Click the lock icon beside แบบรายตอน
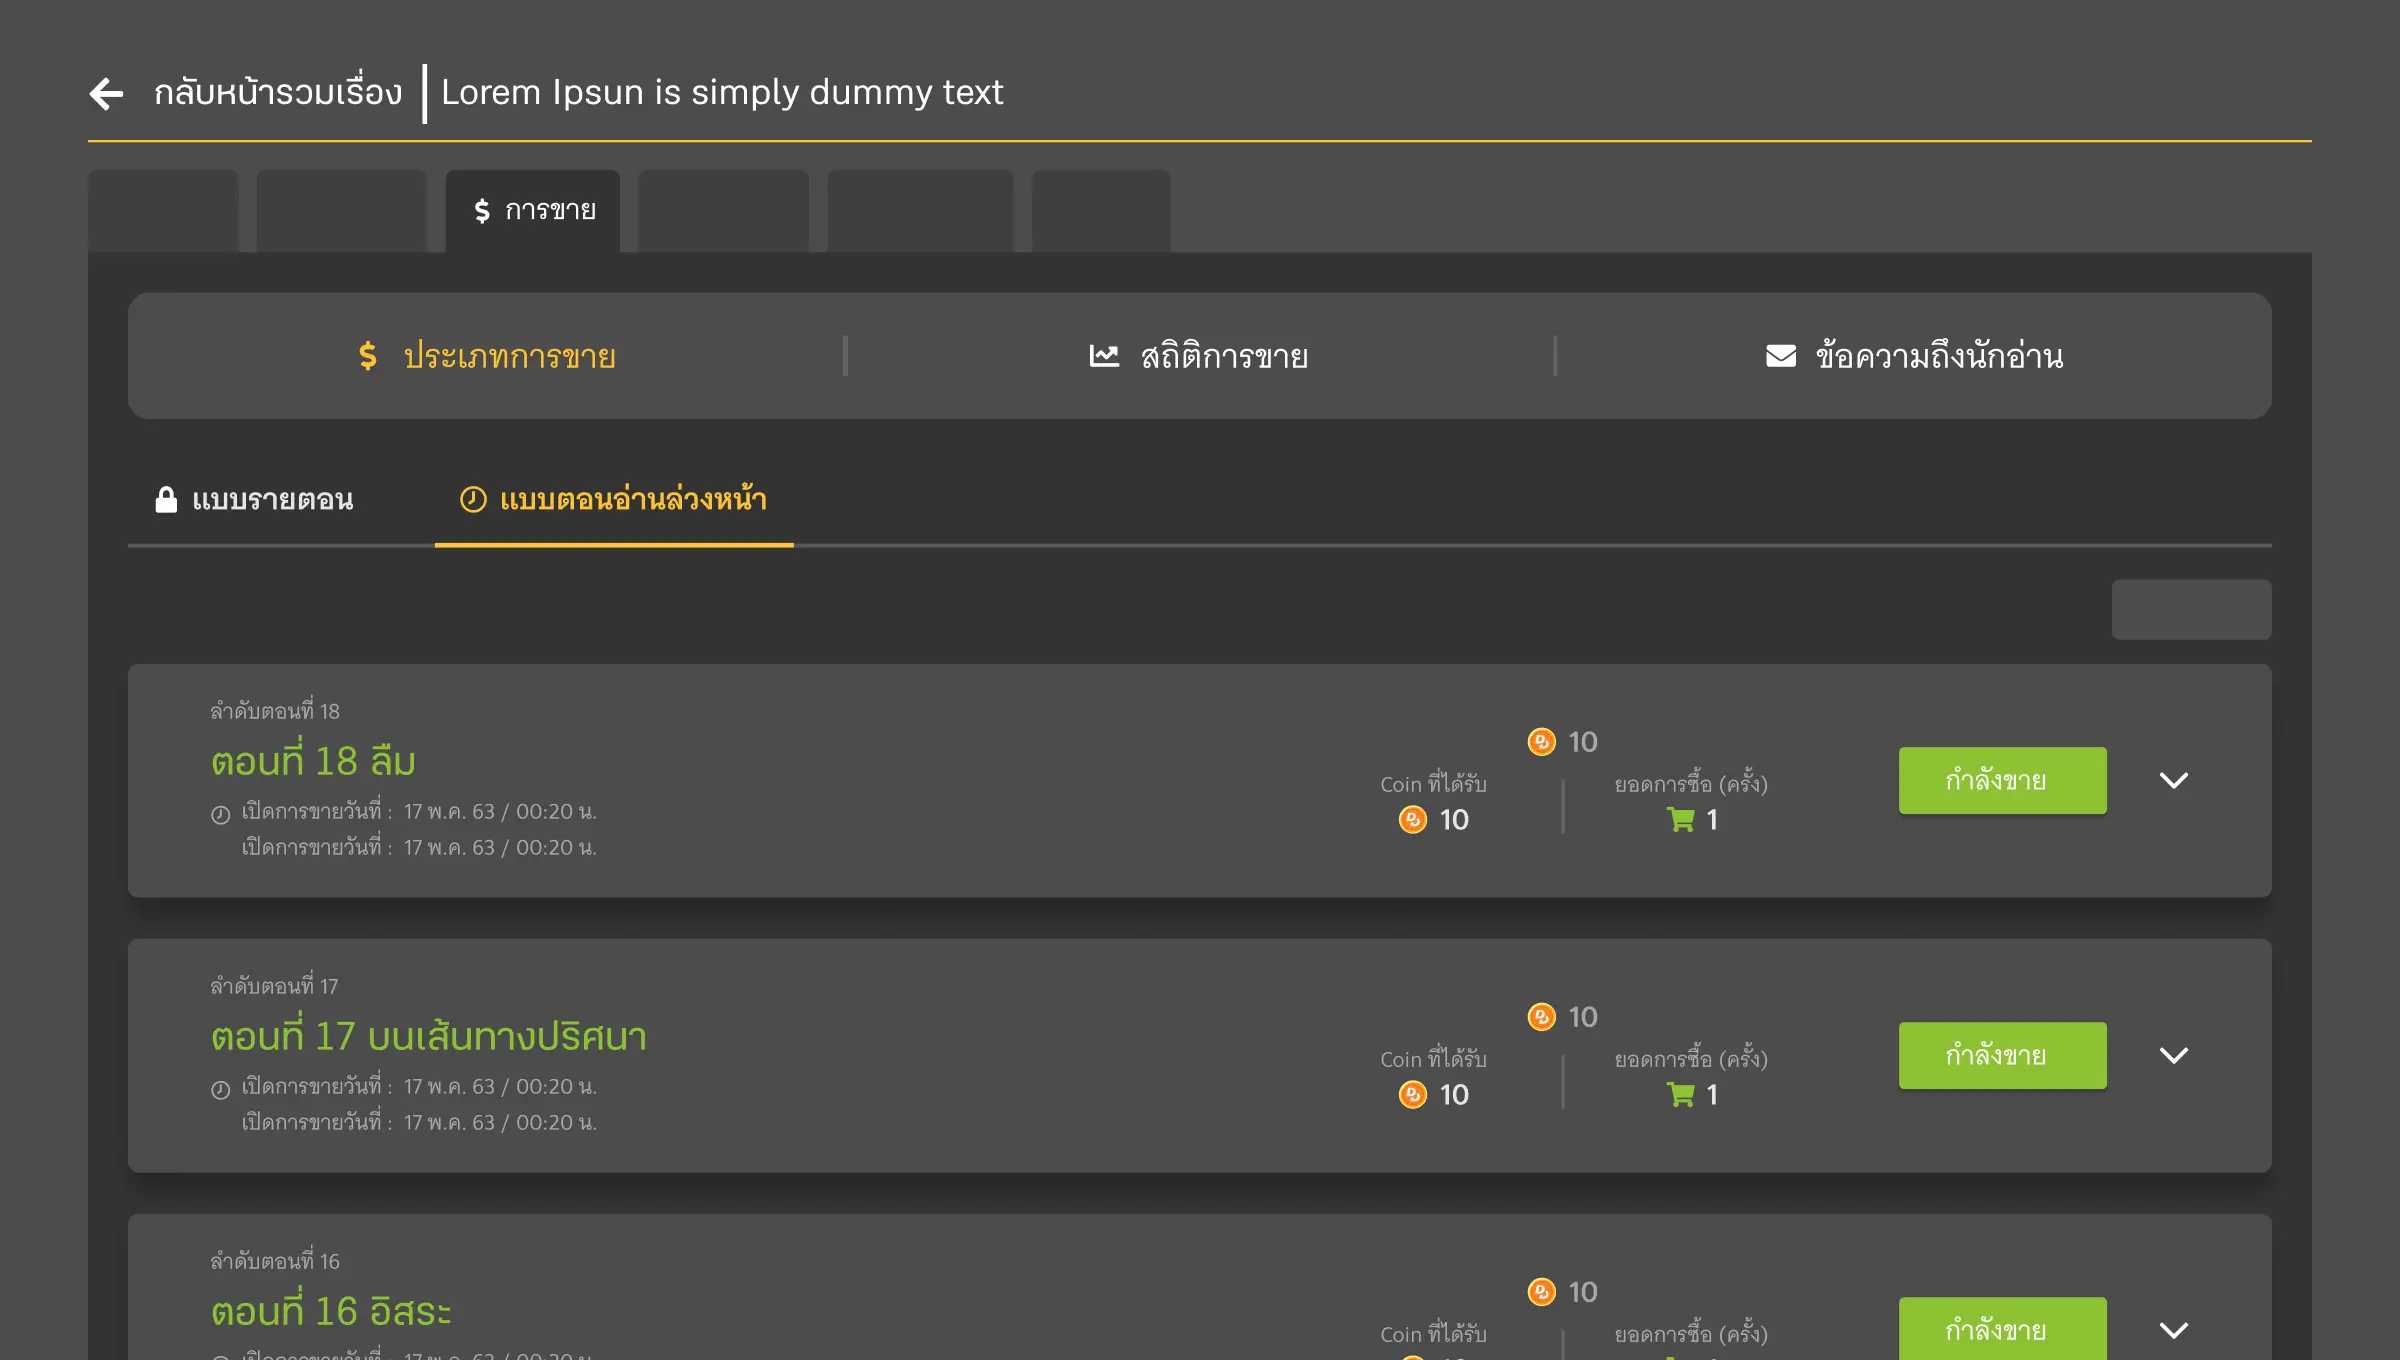The height and width of the screenshot is (1360, 2400). click(166, 499)
